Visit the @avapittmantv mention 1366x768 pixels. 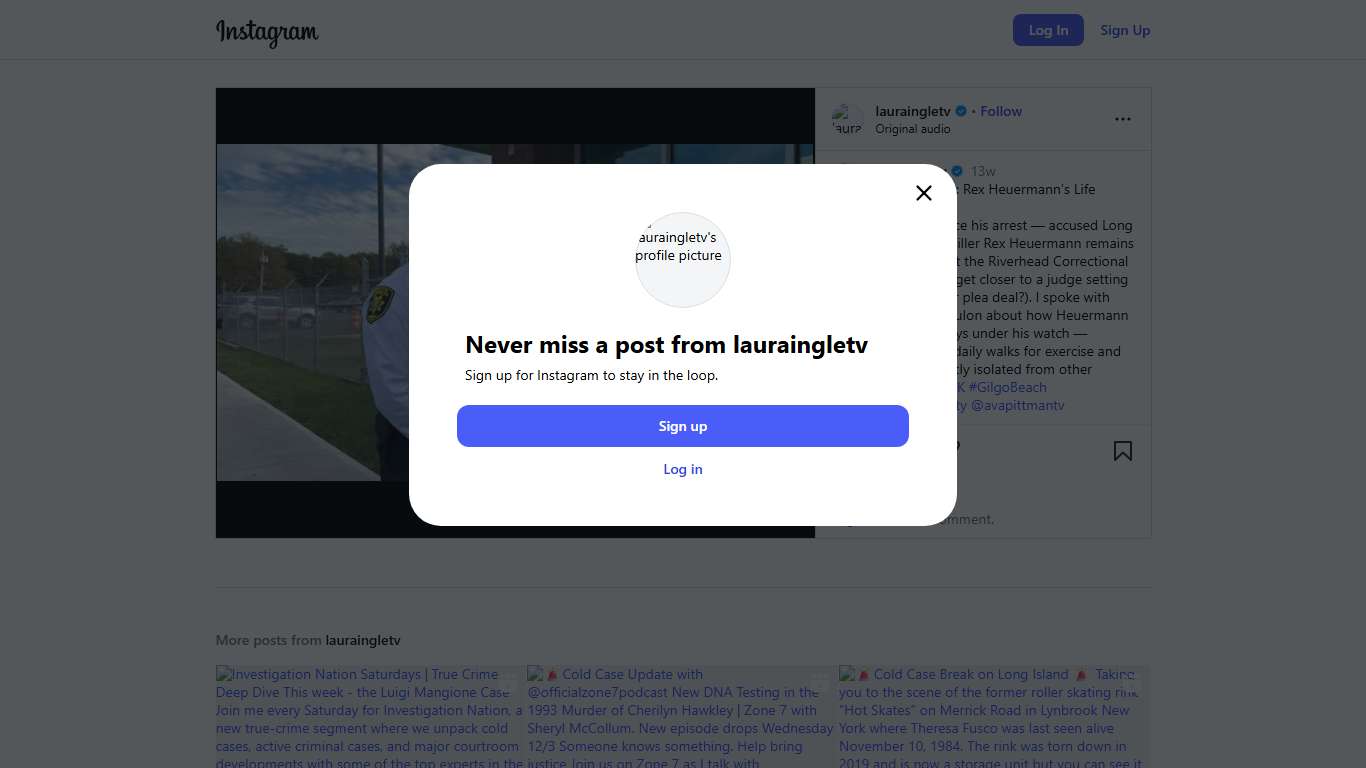point(1017,405)
